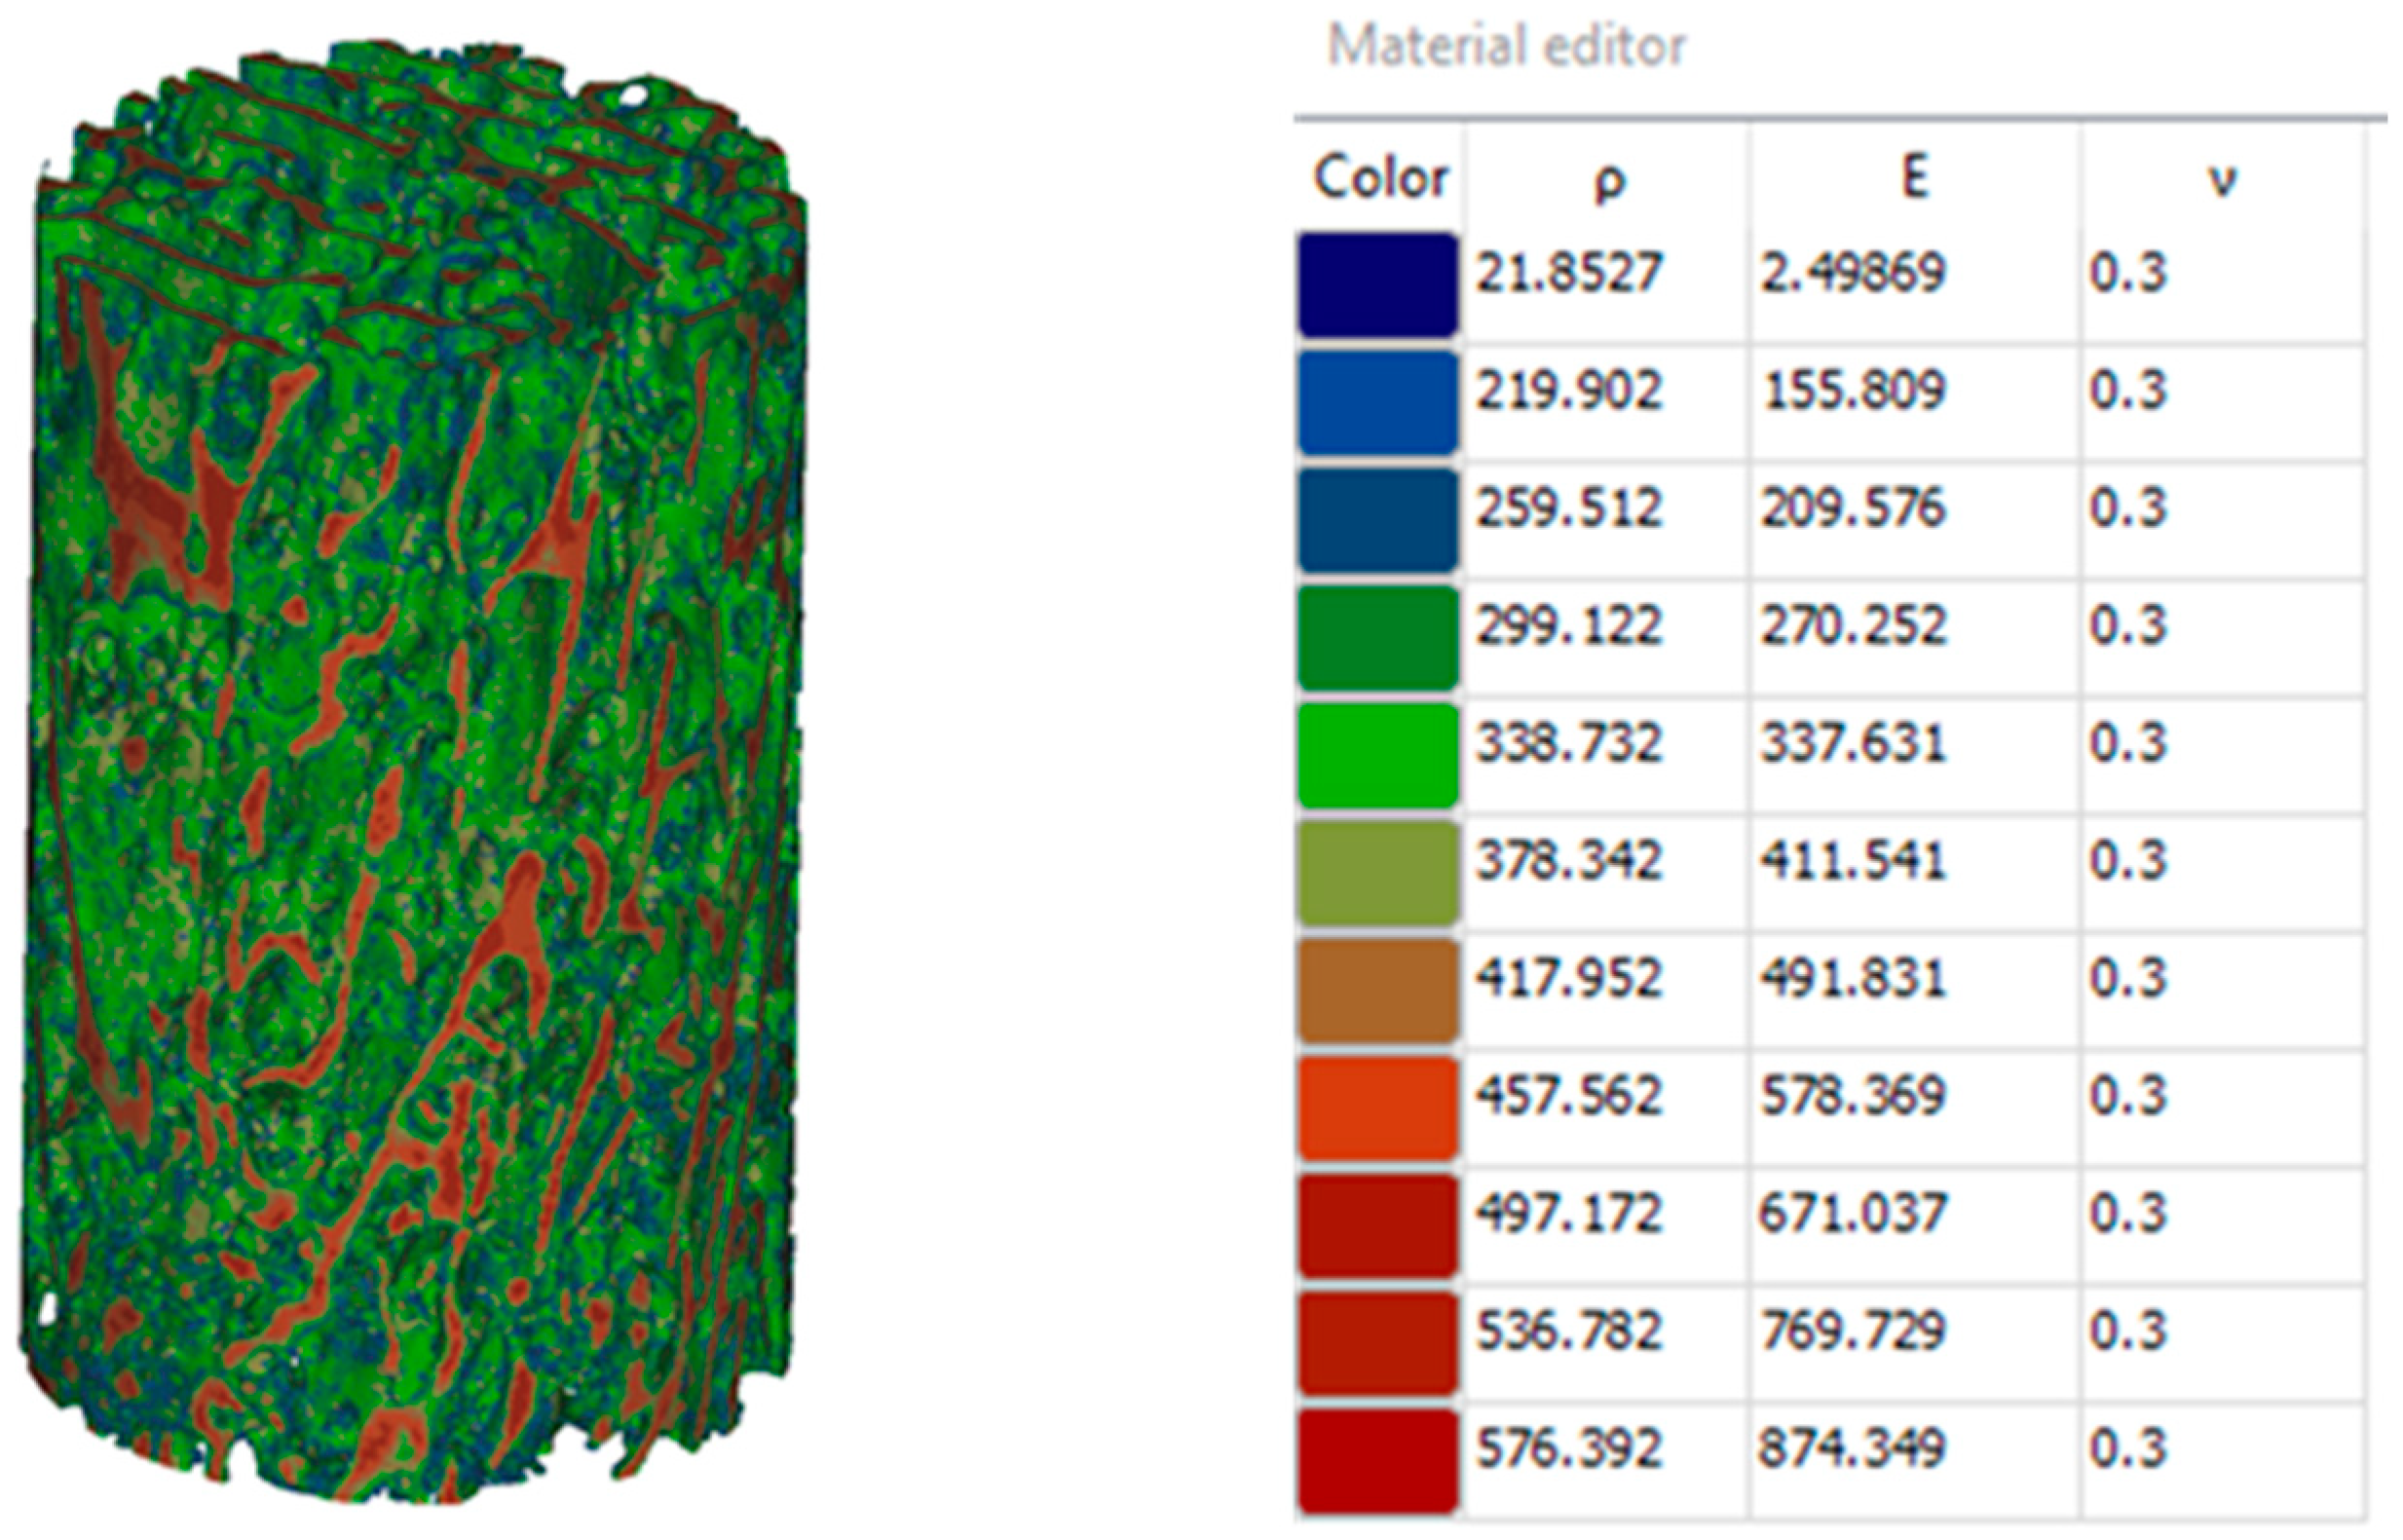Click Poisson ratio 0.3 in first row
The width and height of the screenshot is (2403, 1540).
(2128, 273)
